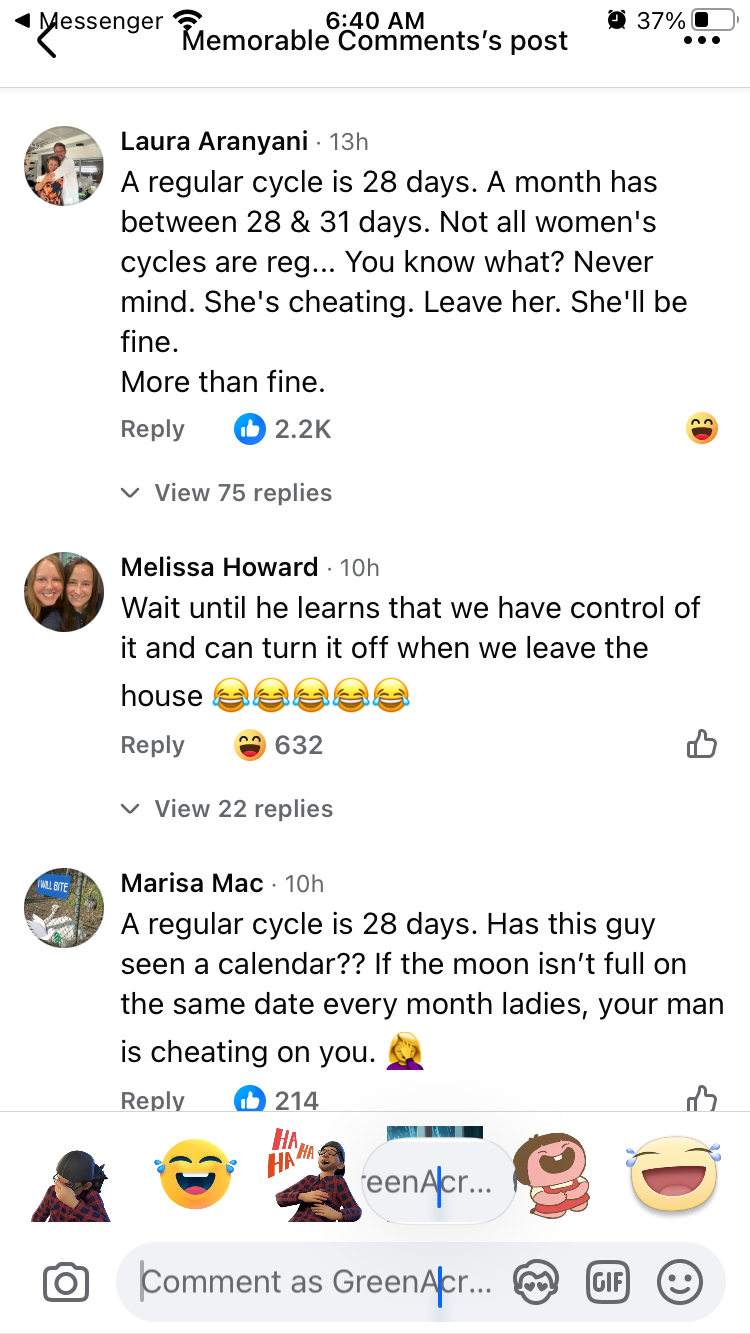Screen dimensions: 750x1334
Task: View the 2.2K reactions on Laura's comment
Action: (x=283, y=429)
